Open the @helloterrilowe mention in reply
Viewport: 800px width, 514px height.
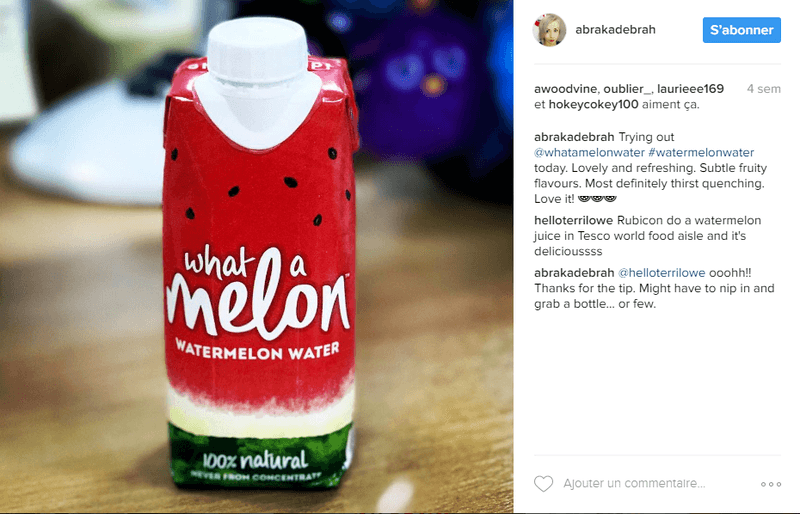point(661,273)
